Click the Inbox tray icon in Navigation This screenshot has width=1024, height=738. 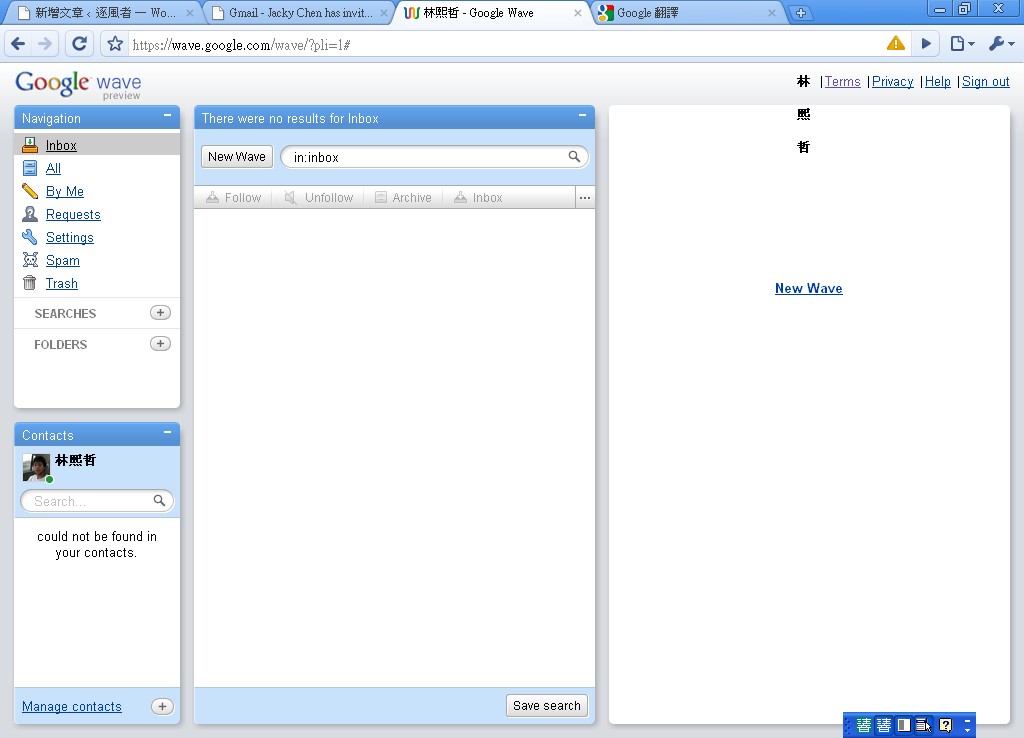[x=30, y=144]
